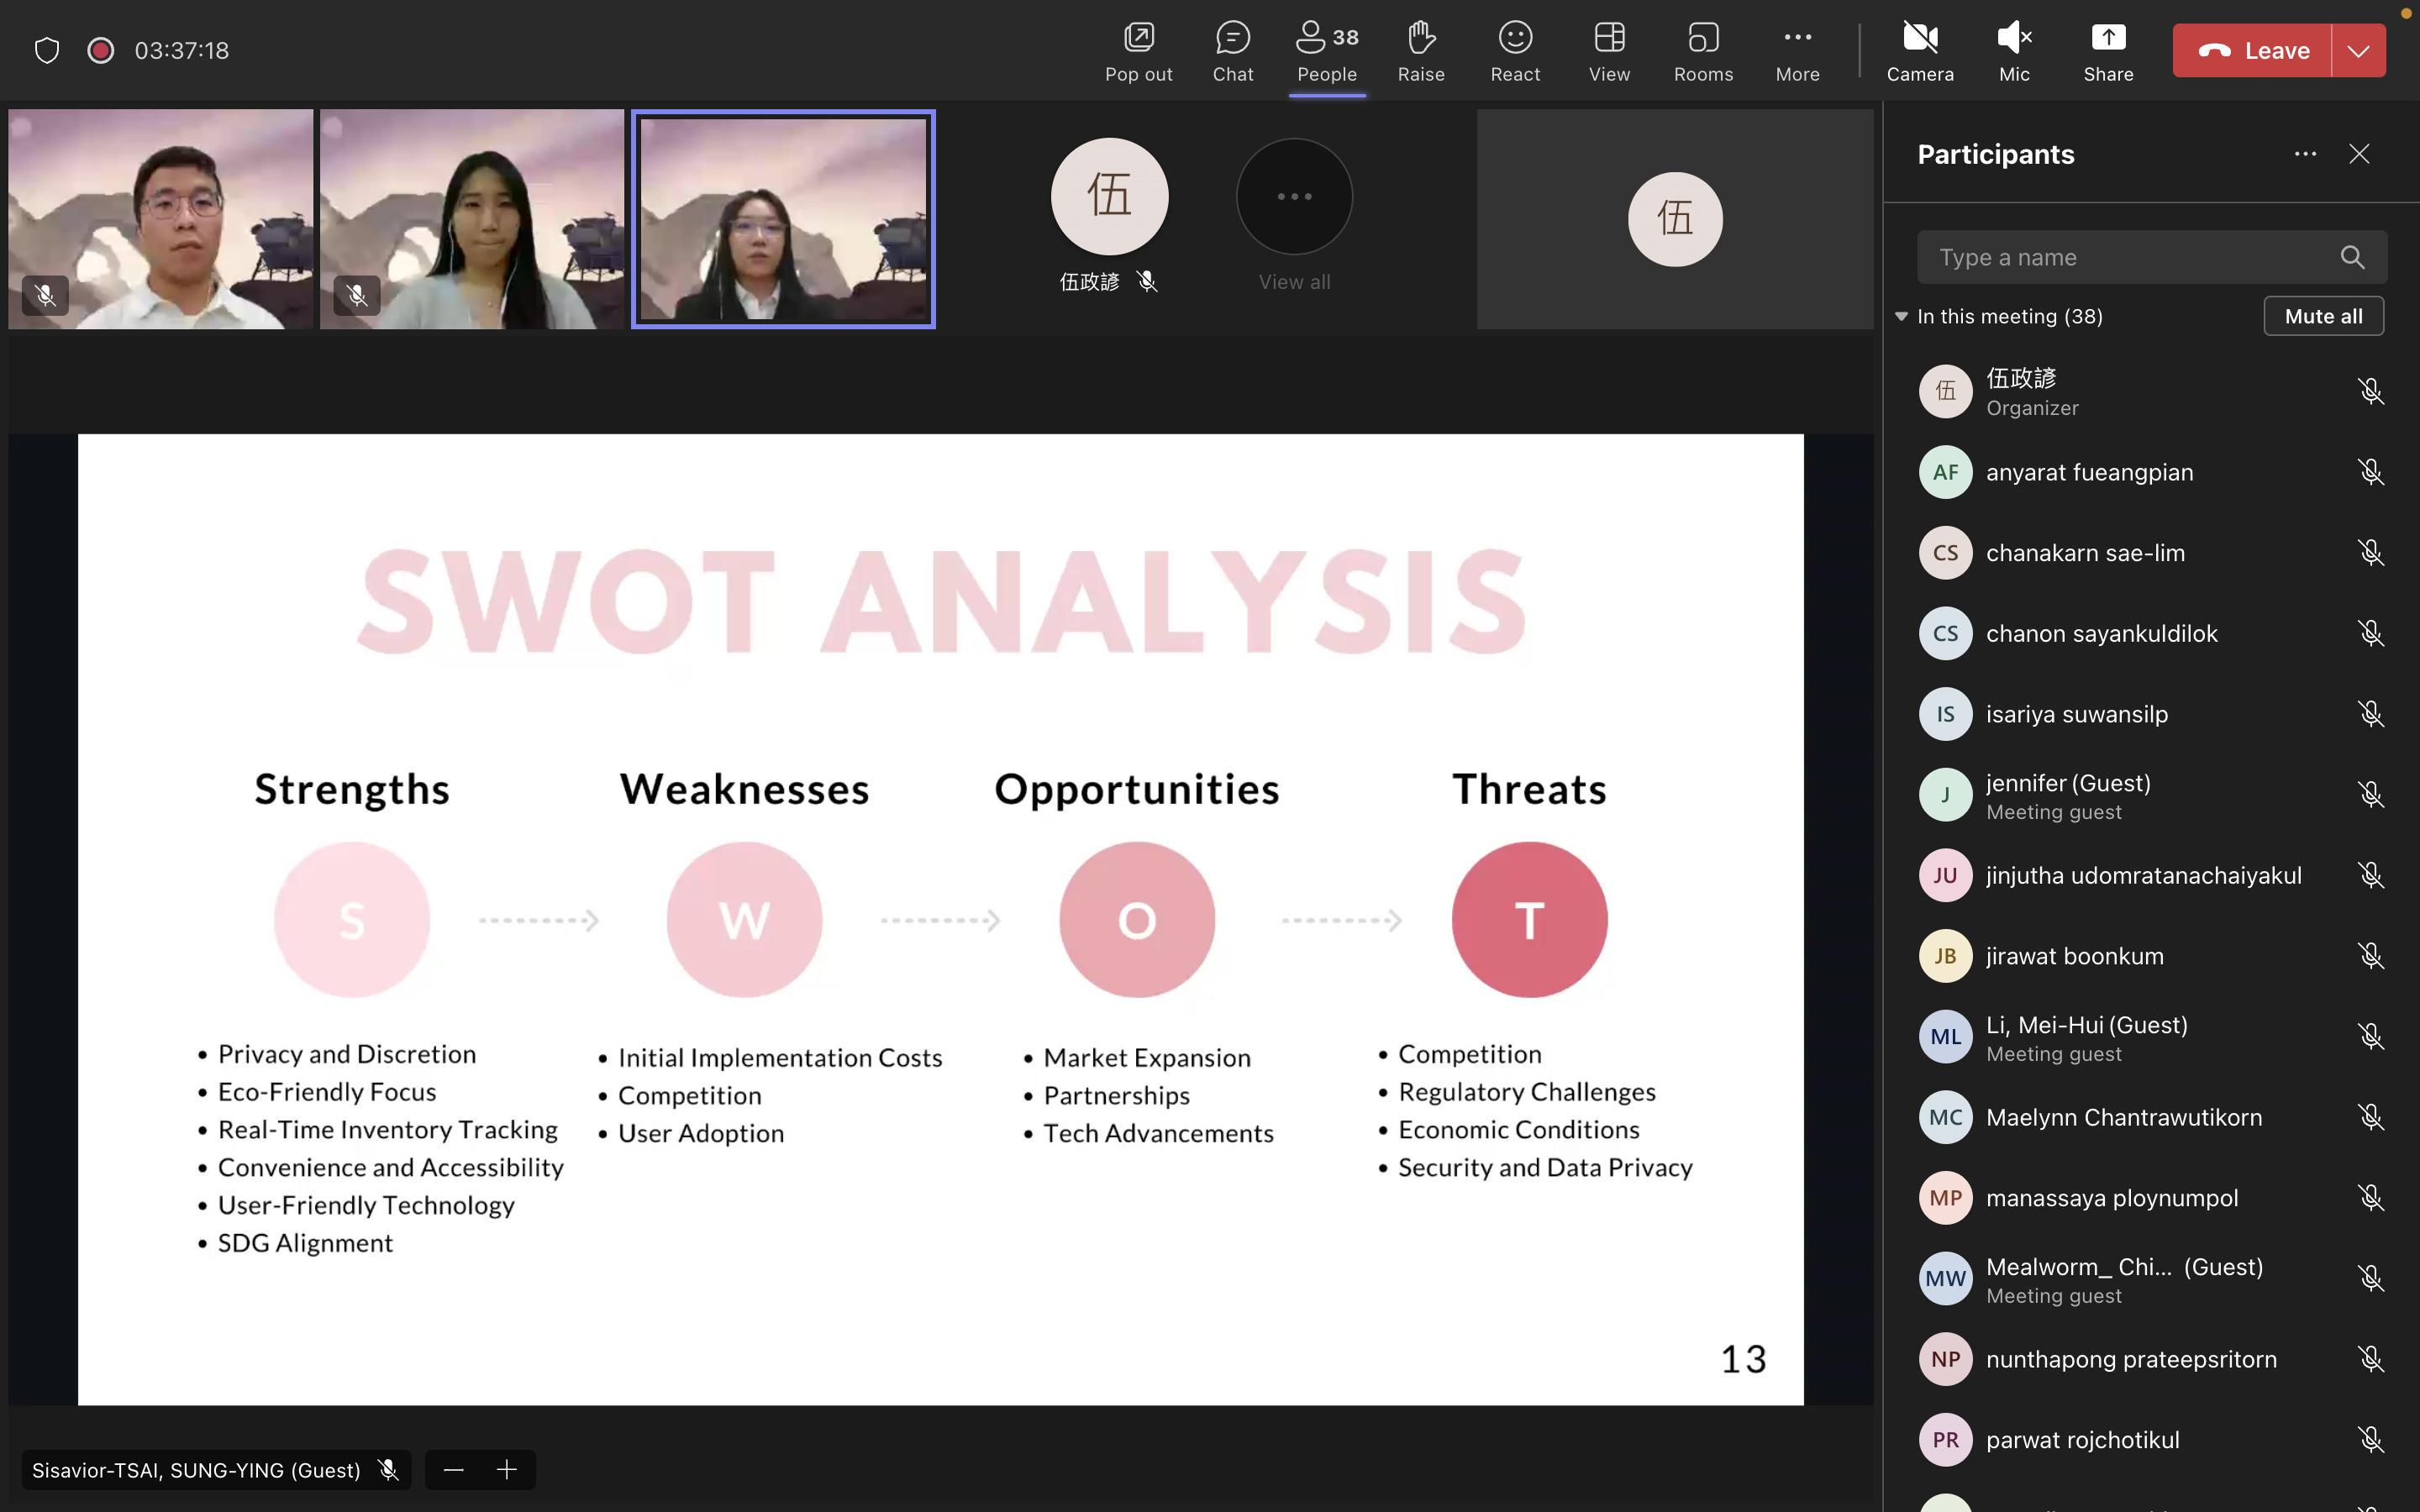Image resolution: width=2420 pixels, height=1512 pixels.
Task: Click presenter name Sisavior-TSAI, SUNG-YING label
Action: pos(196,1470)
